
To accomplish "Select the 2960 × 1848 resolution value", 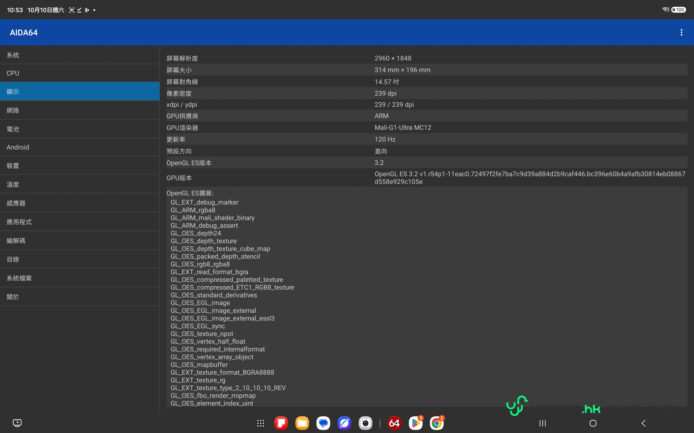I will [x=393, y=58].
